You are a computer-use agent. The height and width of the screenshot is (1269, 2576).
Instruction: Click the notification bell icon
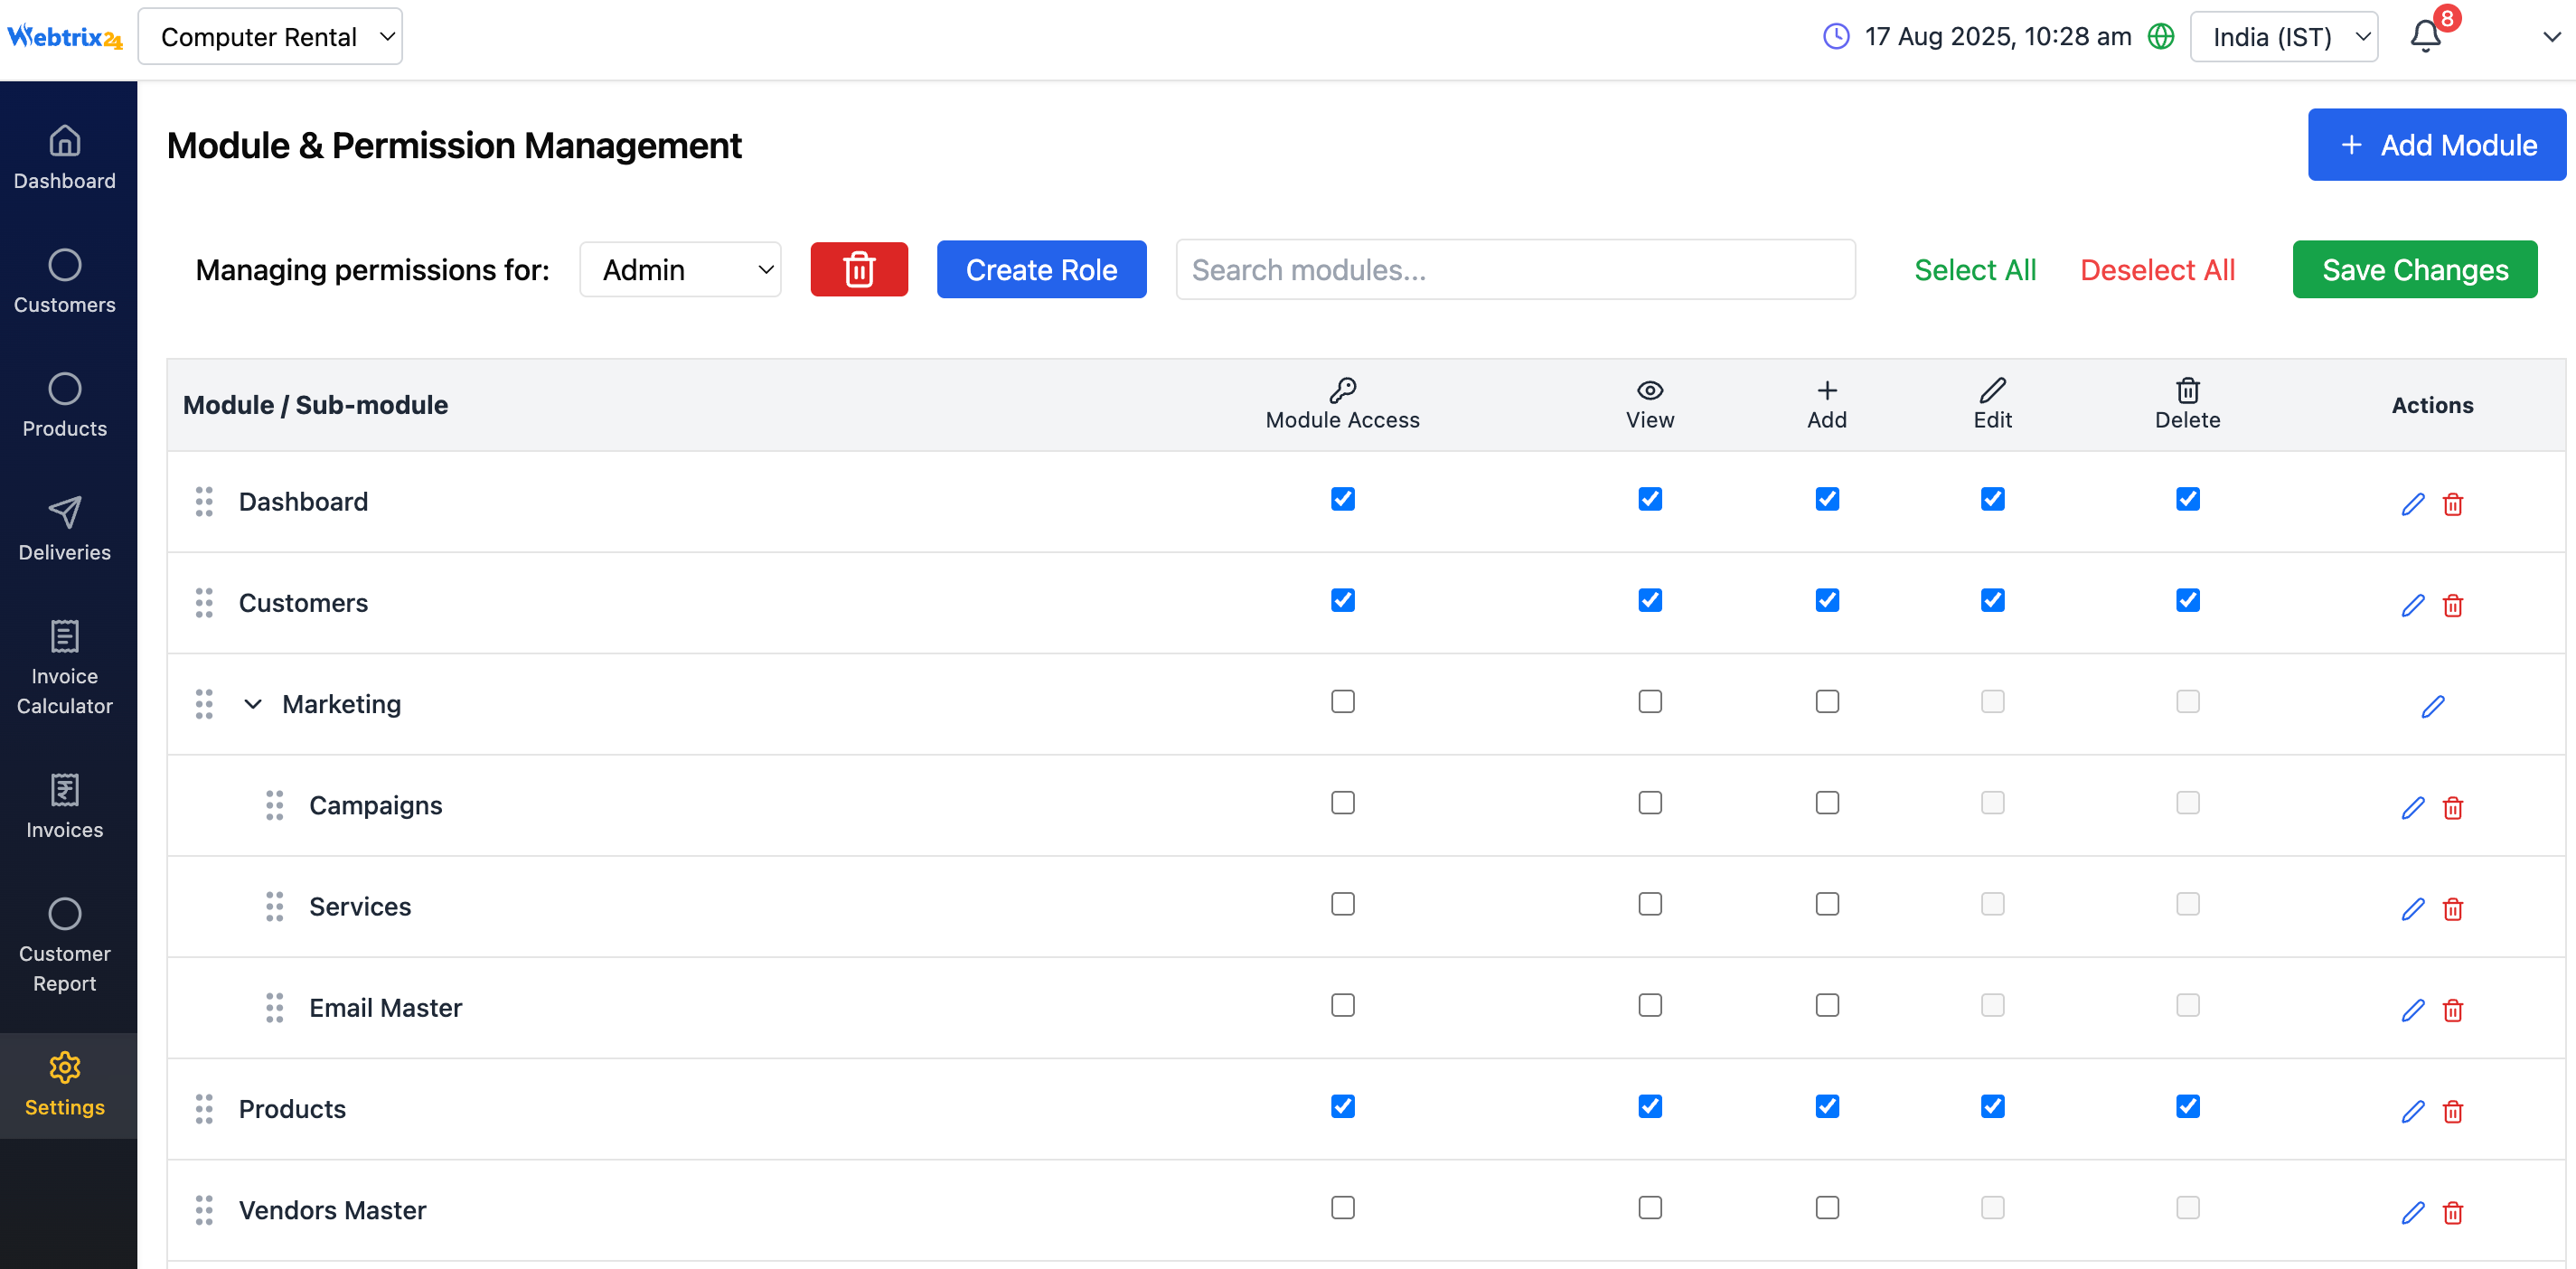click(x=2425, y=37)
